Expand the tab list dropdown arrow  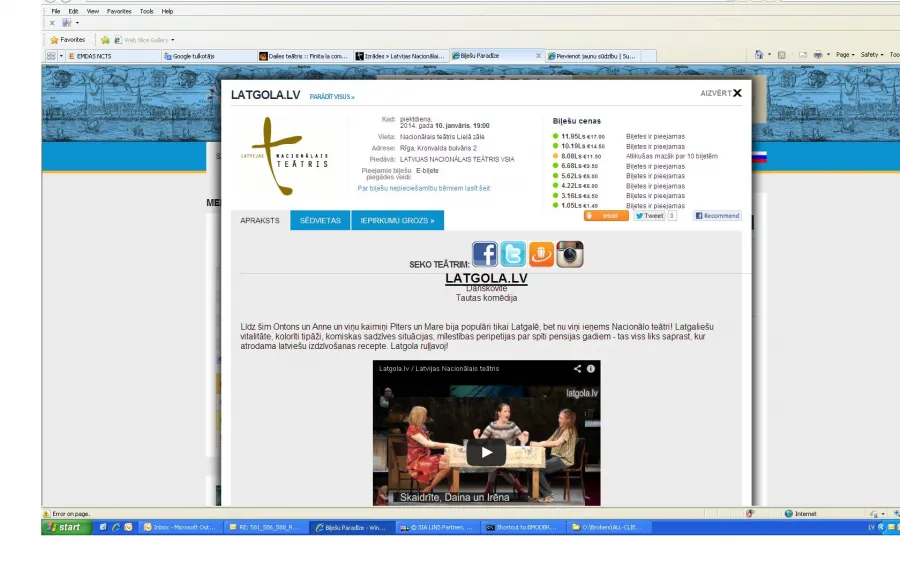tap(61, 56)
